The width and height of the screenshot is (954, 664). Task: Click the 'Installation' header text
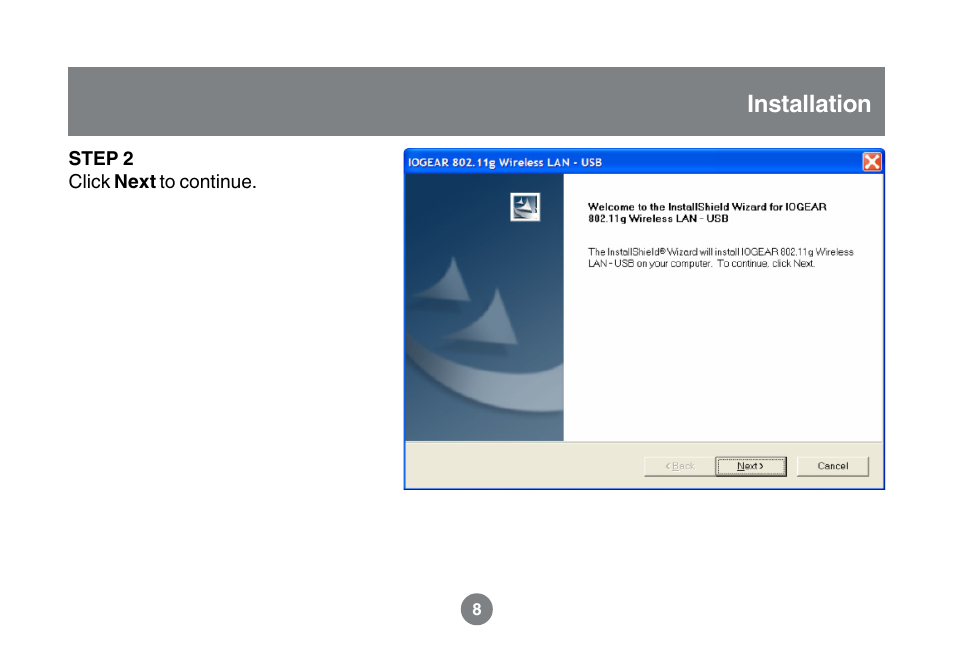(x=809, y=104)
